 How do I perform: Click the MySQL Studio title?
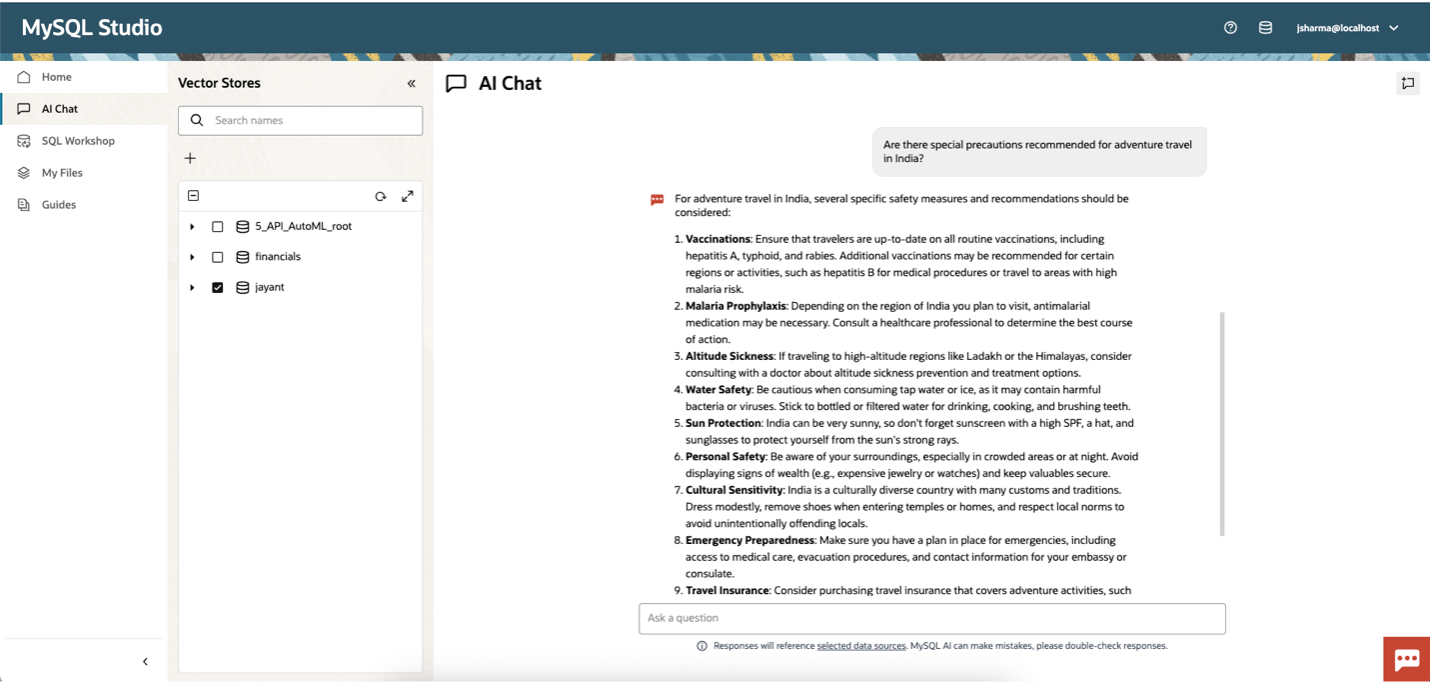[92, 28]
